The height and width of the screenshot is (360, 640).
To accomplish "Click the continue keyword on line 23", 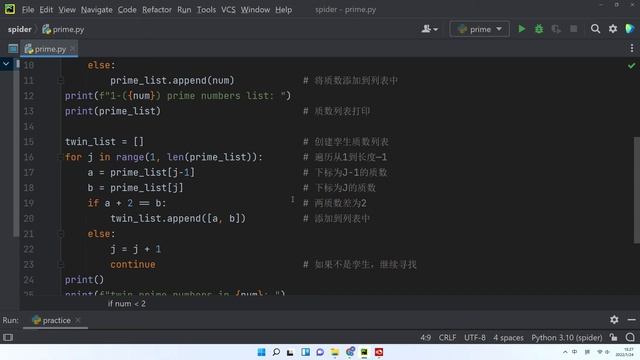I will 133,264.
